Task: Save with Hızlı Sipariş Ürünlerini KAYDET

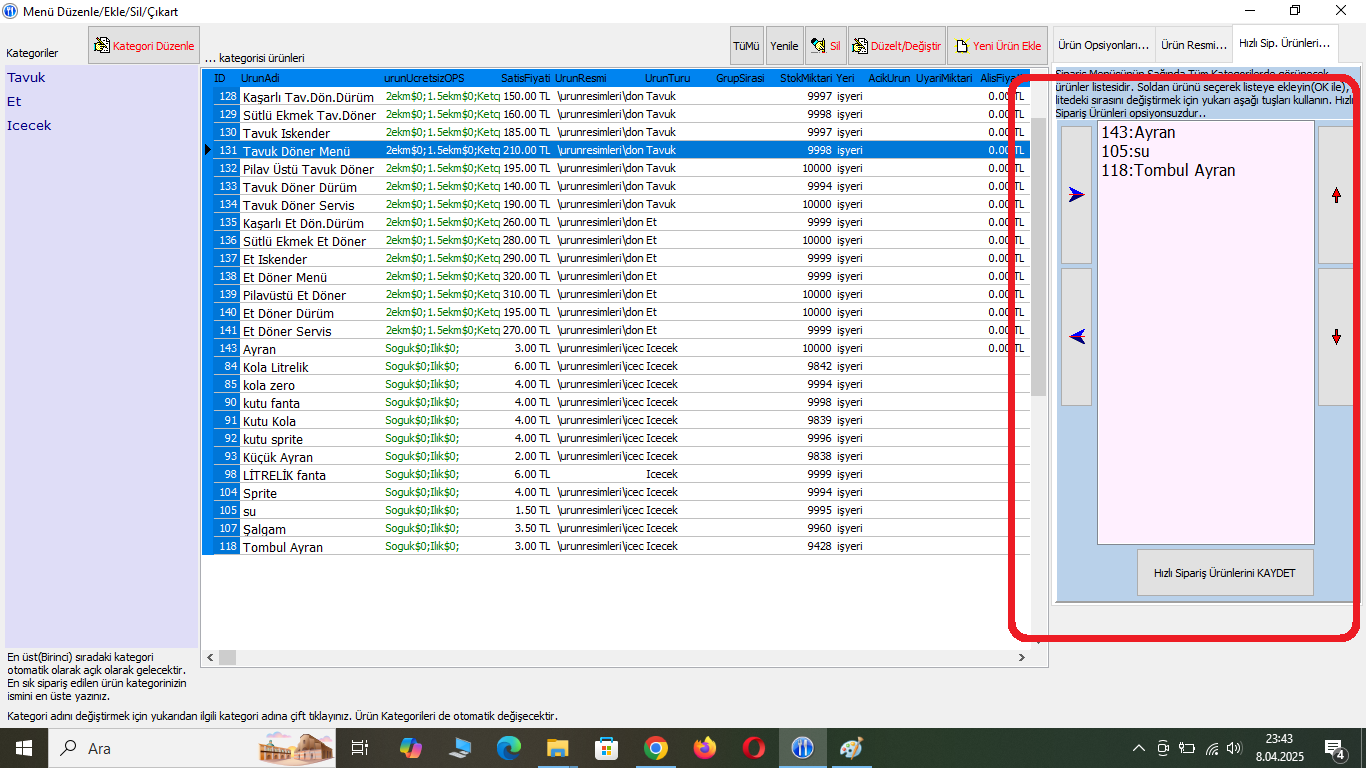Action: 1225,573
